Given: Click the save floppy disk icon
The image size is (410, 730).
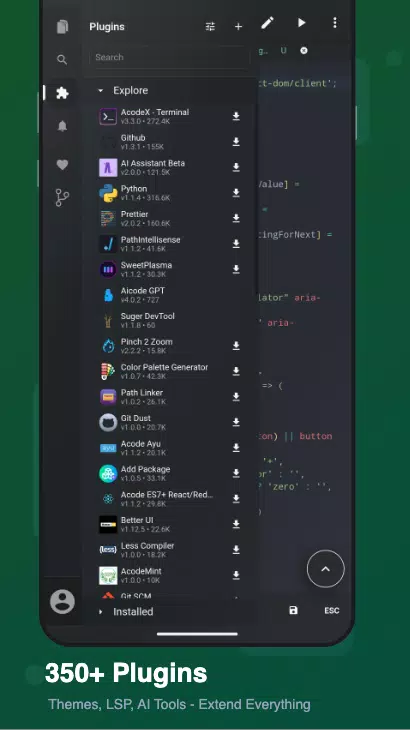Looking at the screenshot, I should tap(293, 610).
